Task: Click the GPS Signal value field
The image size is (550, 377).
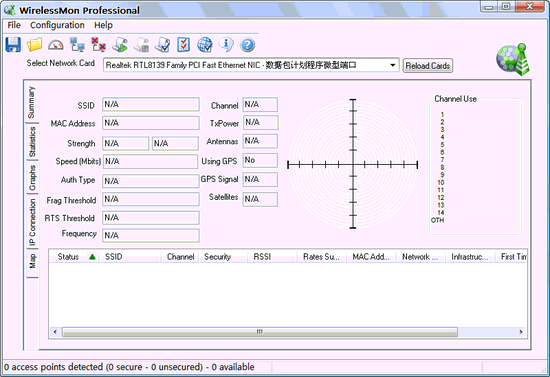Action: [x=260, y=179]
